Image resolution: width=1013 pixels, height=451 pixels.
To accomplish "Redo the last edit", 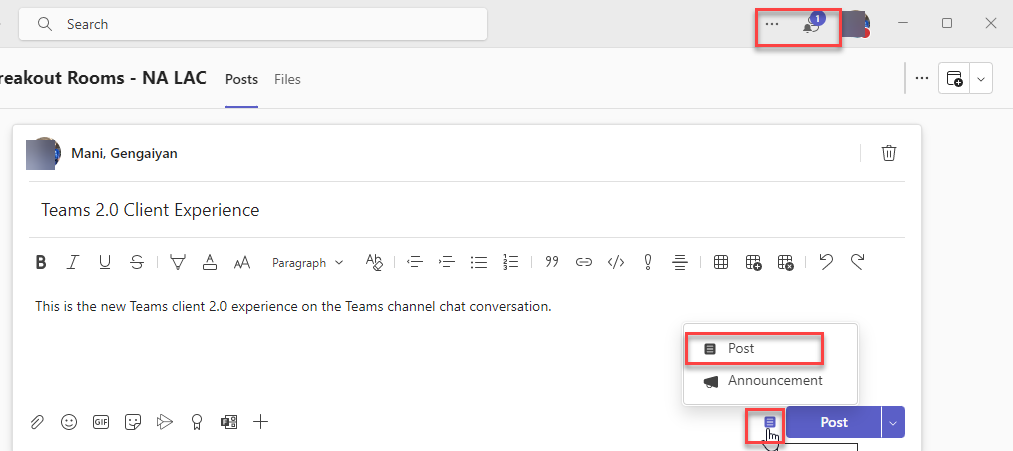I will 857,262.
